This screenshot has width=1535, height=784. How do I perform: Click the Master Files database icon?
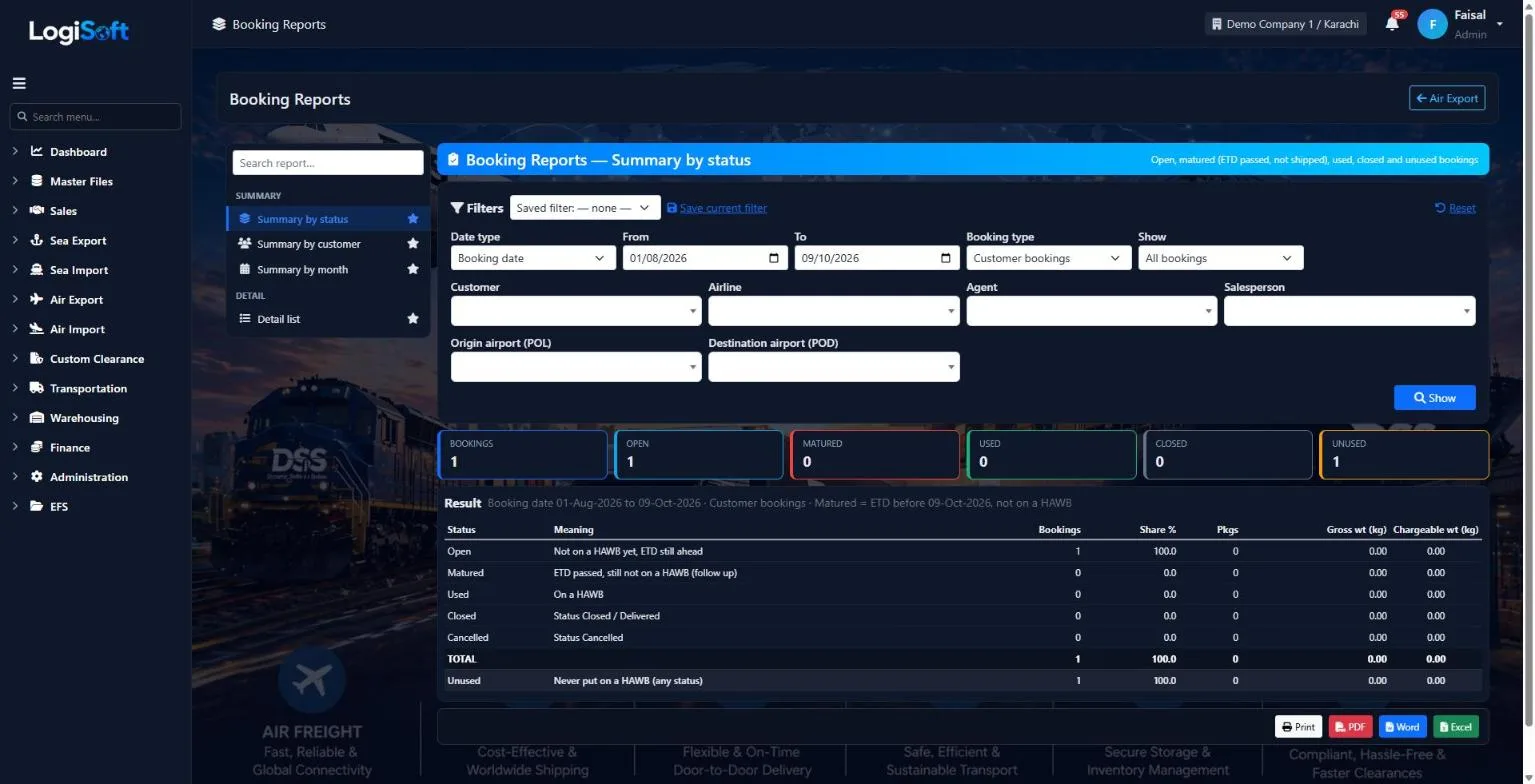click(x=37, y=182)
